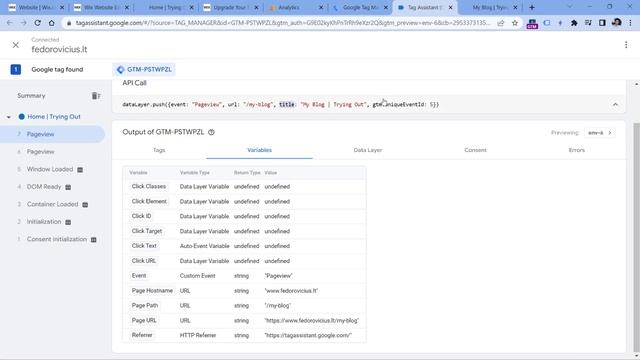Clear event list with trash icon

tap(96, 96)
